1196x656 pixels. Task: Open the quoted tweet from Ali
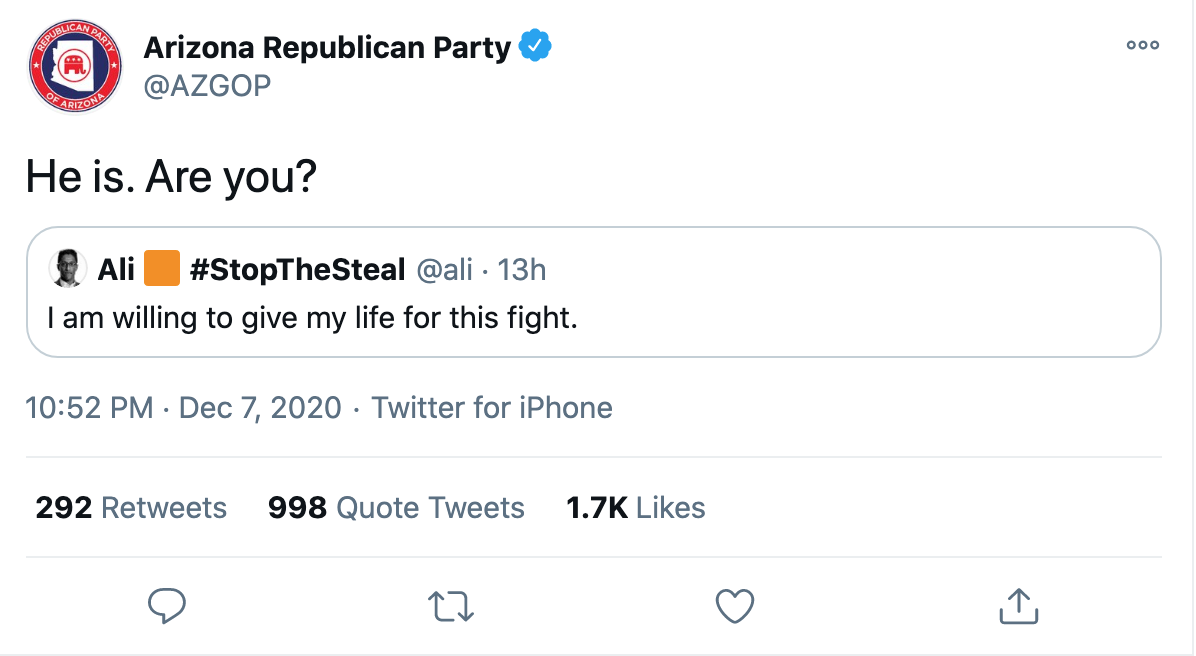coord(592,320)
